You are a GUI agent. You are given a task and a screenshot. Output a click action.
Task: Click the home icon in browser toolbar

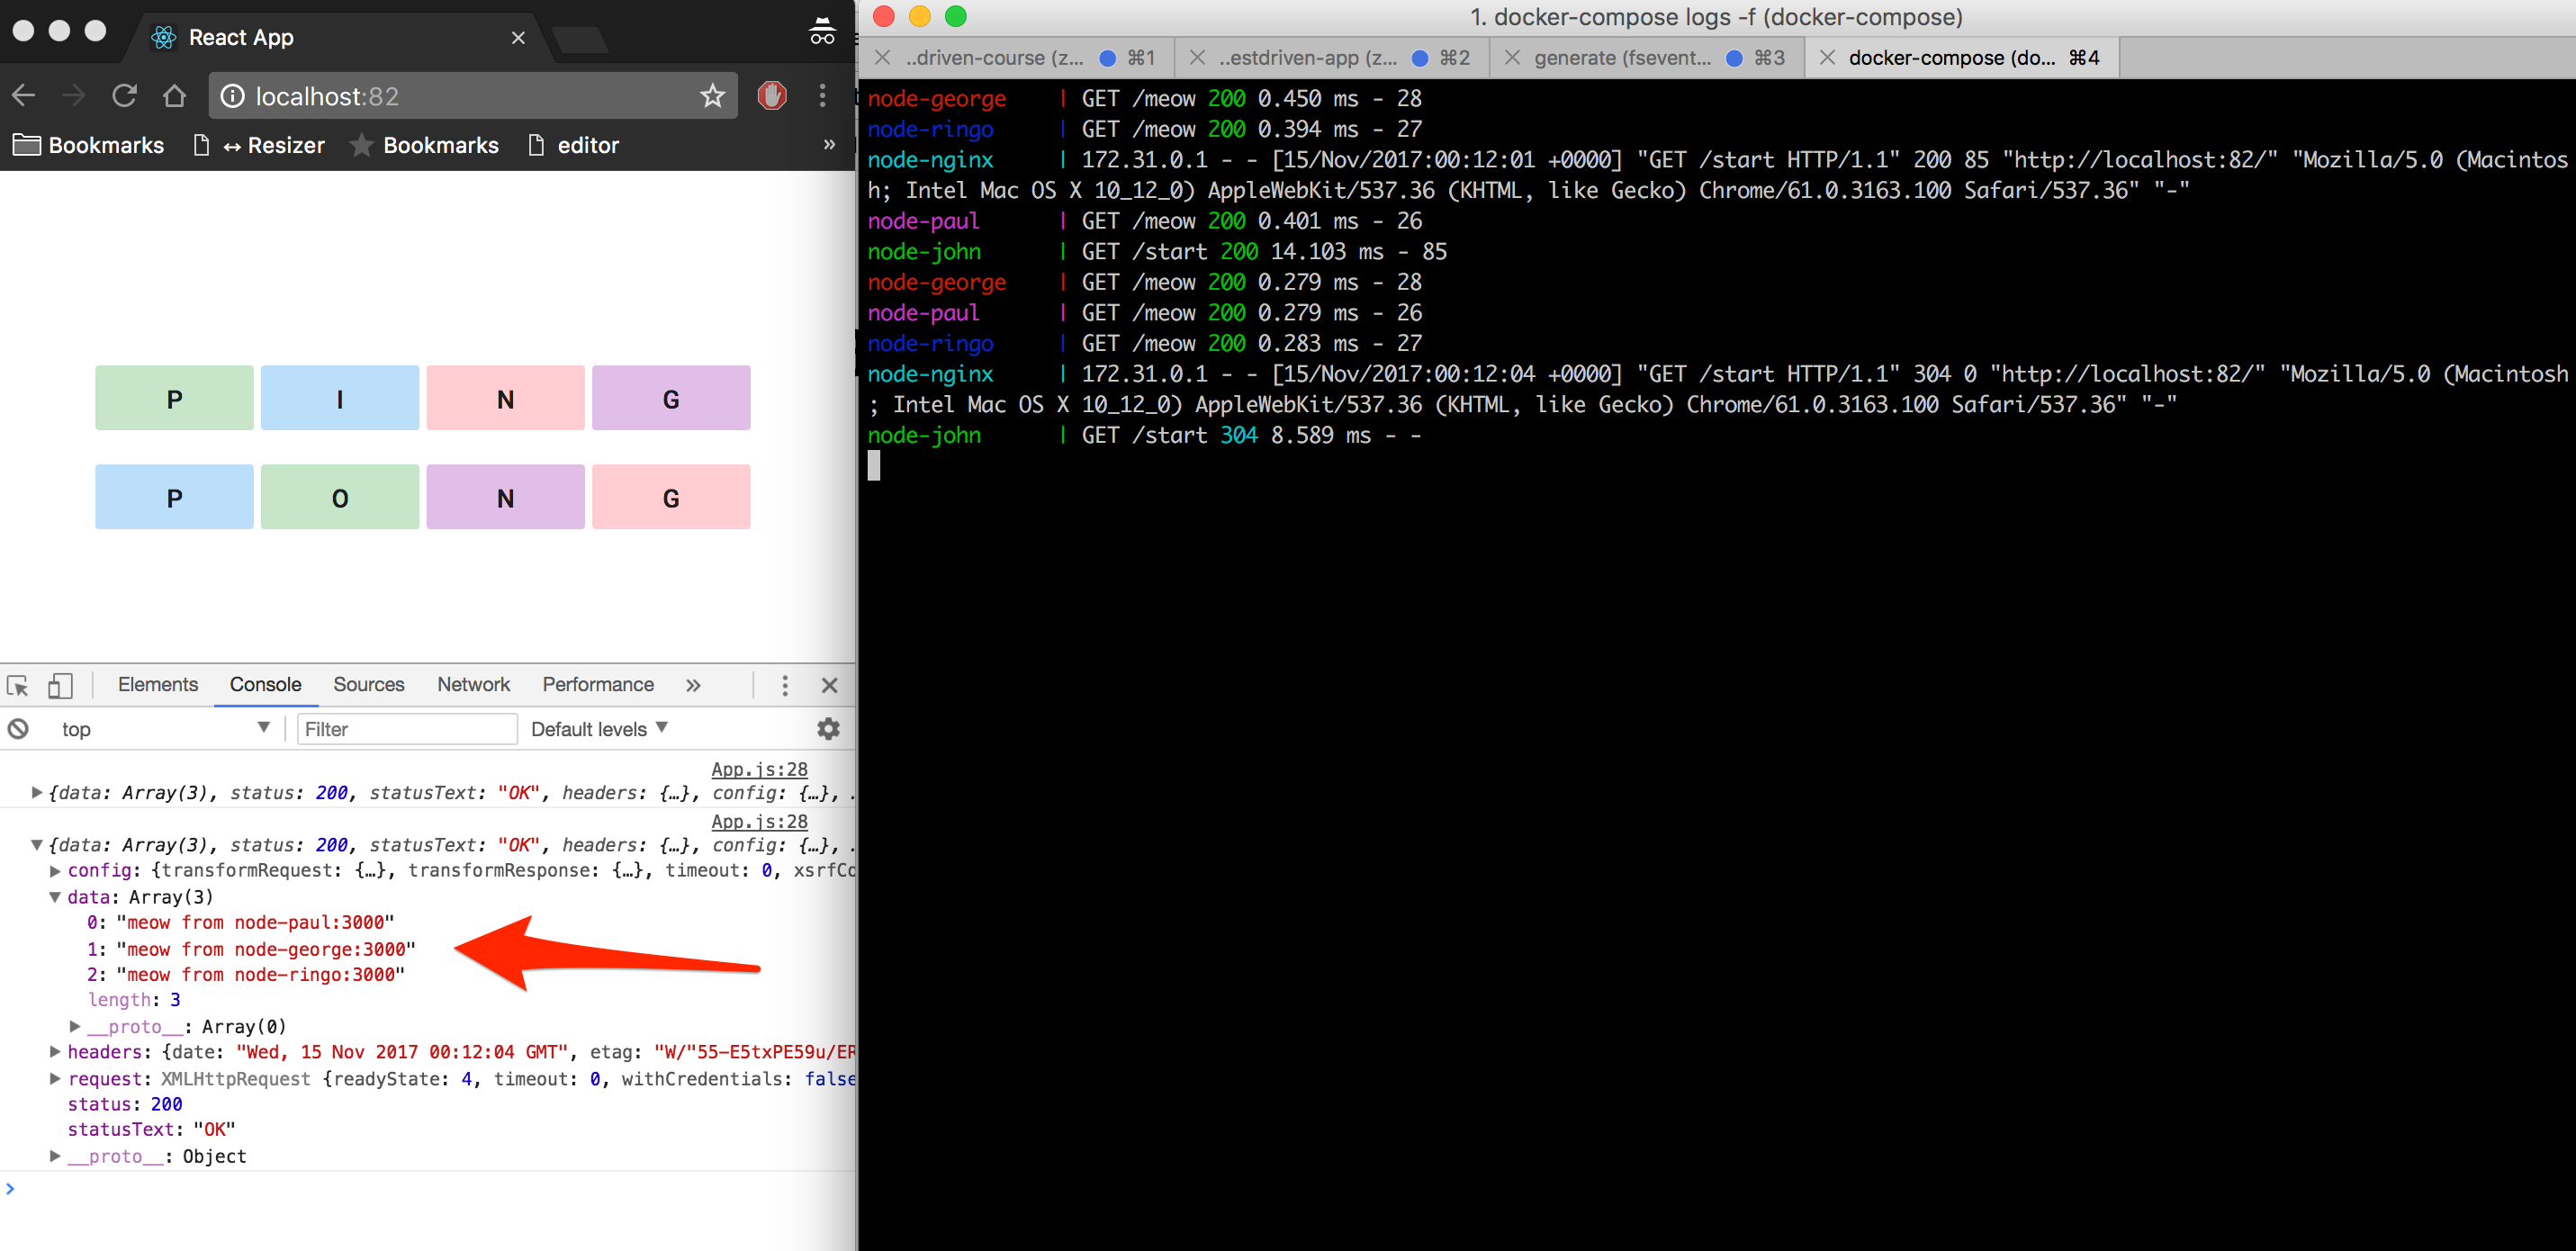pyautogui.click(x=174, y=96)
